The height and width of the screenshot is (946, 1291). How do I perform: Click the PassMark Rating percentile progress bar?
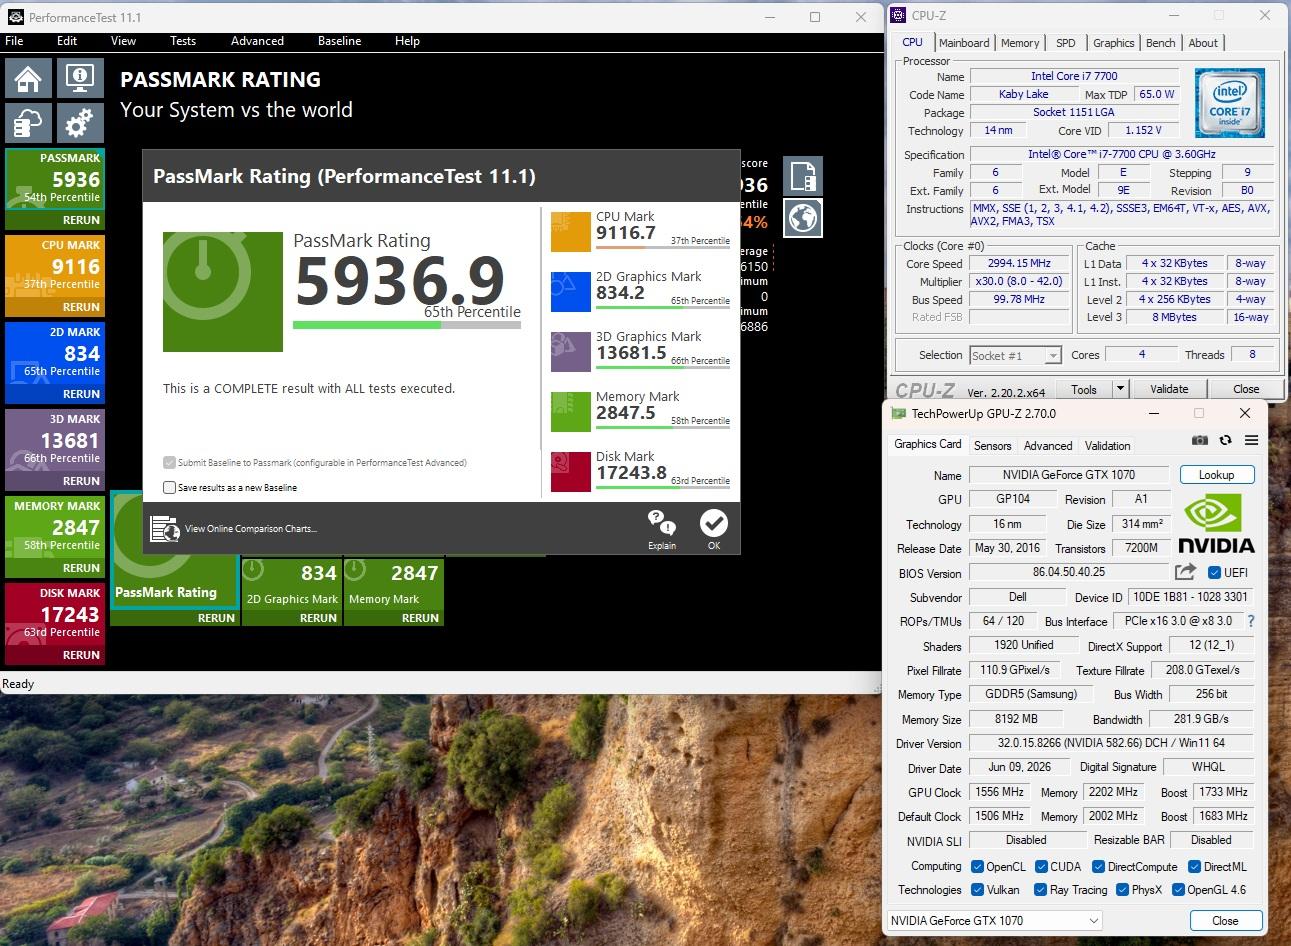tap(407, 325)
